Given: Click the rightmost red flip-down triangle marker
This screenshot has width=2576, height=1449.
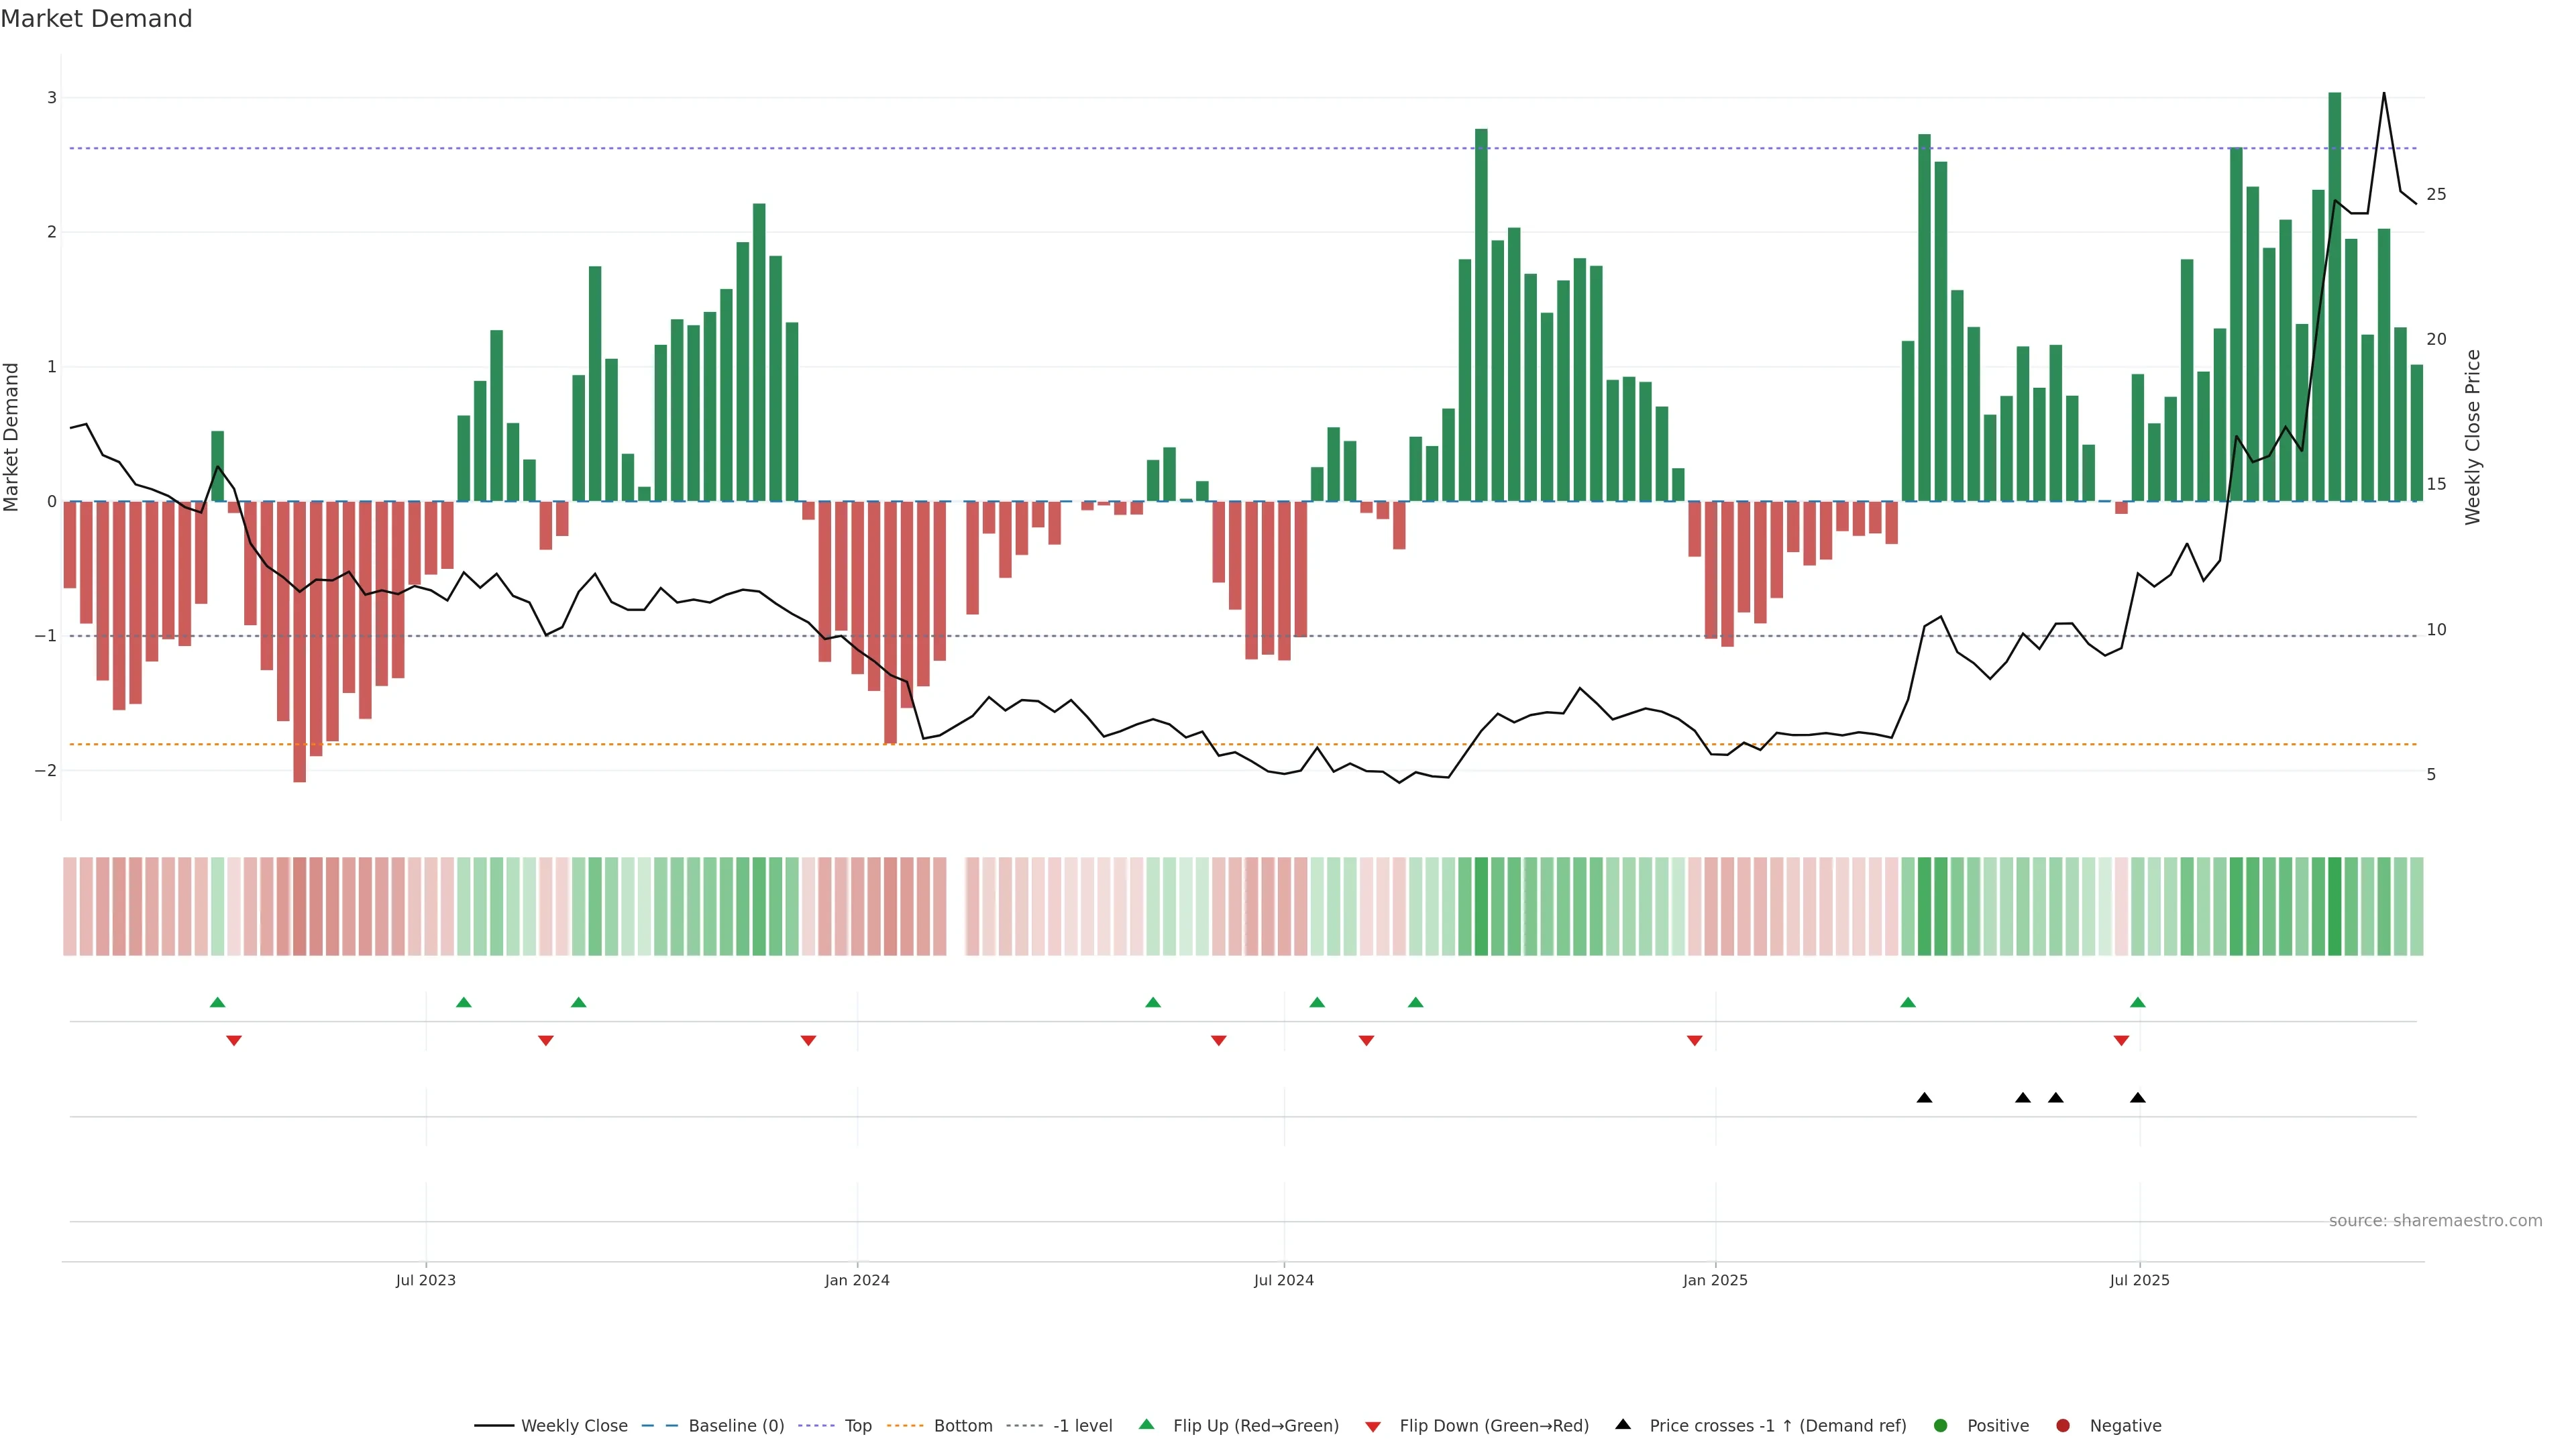Looking at the screenshot, I should click(2121, 1041).
